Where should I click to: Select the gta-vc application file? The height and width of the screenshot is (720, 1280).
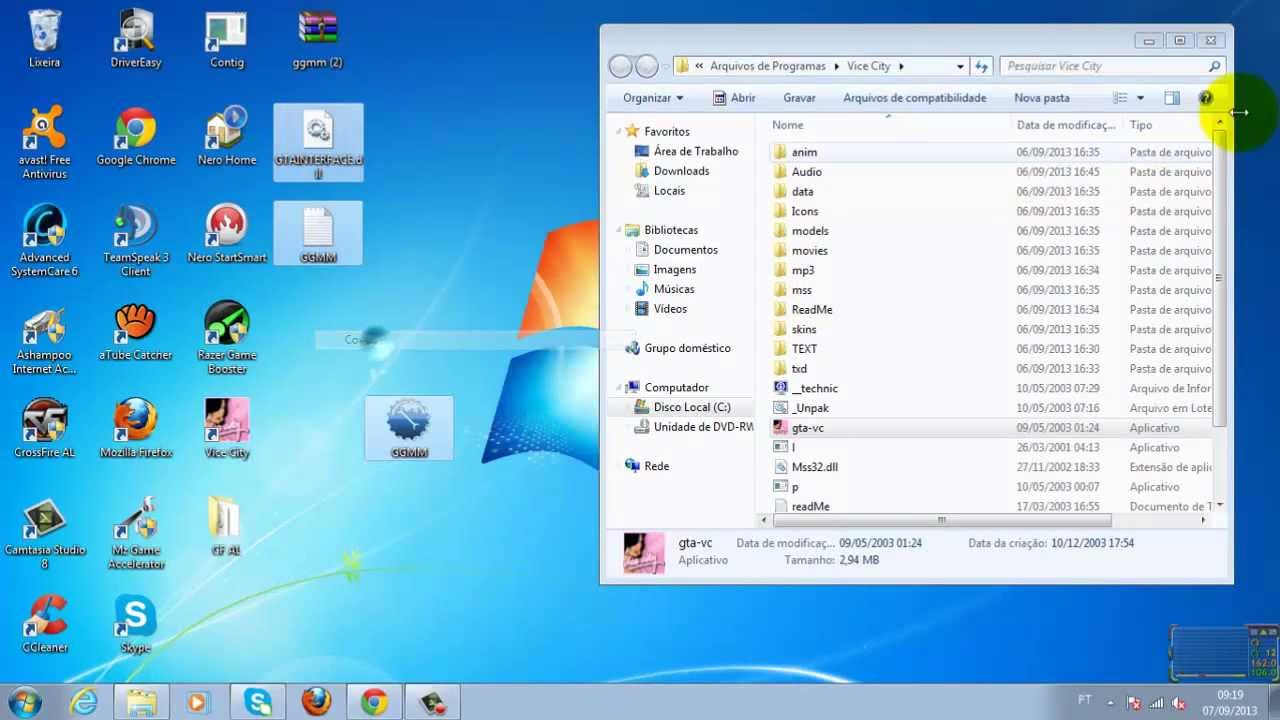coord(990,428)
